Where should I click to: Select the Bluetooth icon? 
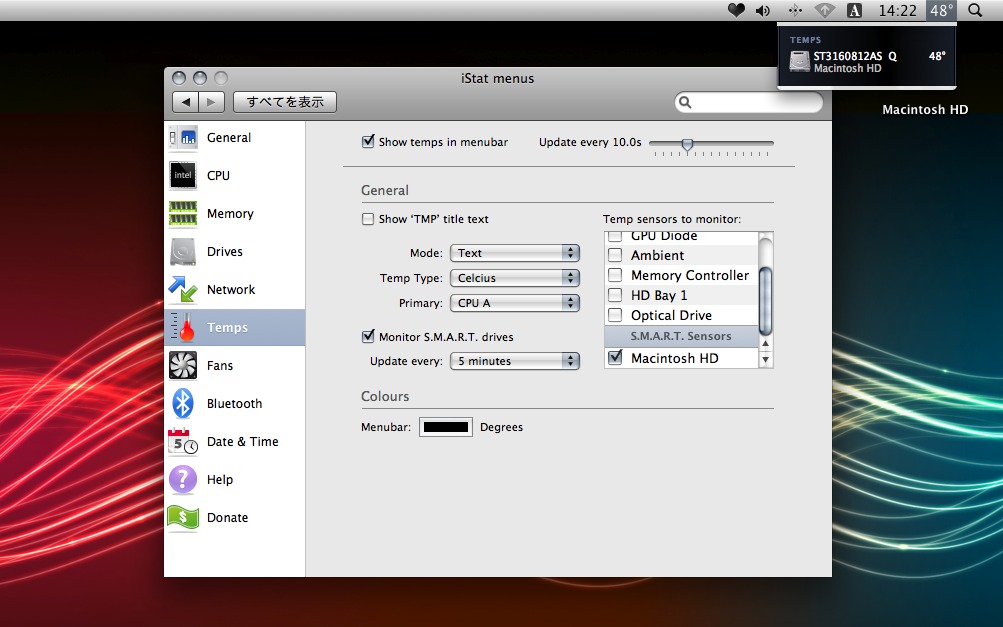tap(183, 403)
